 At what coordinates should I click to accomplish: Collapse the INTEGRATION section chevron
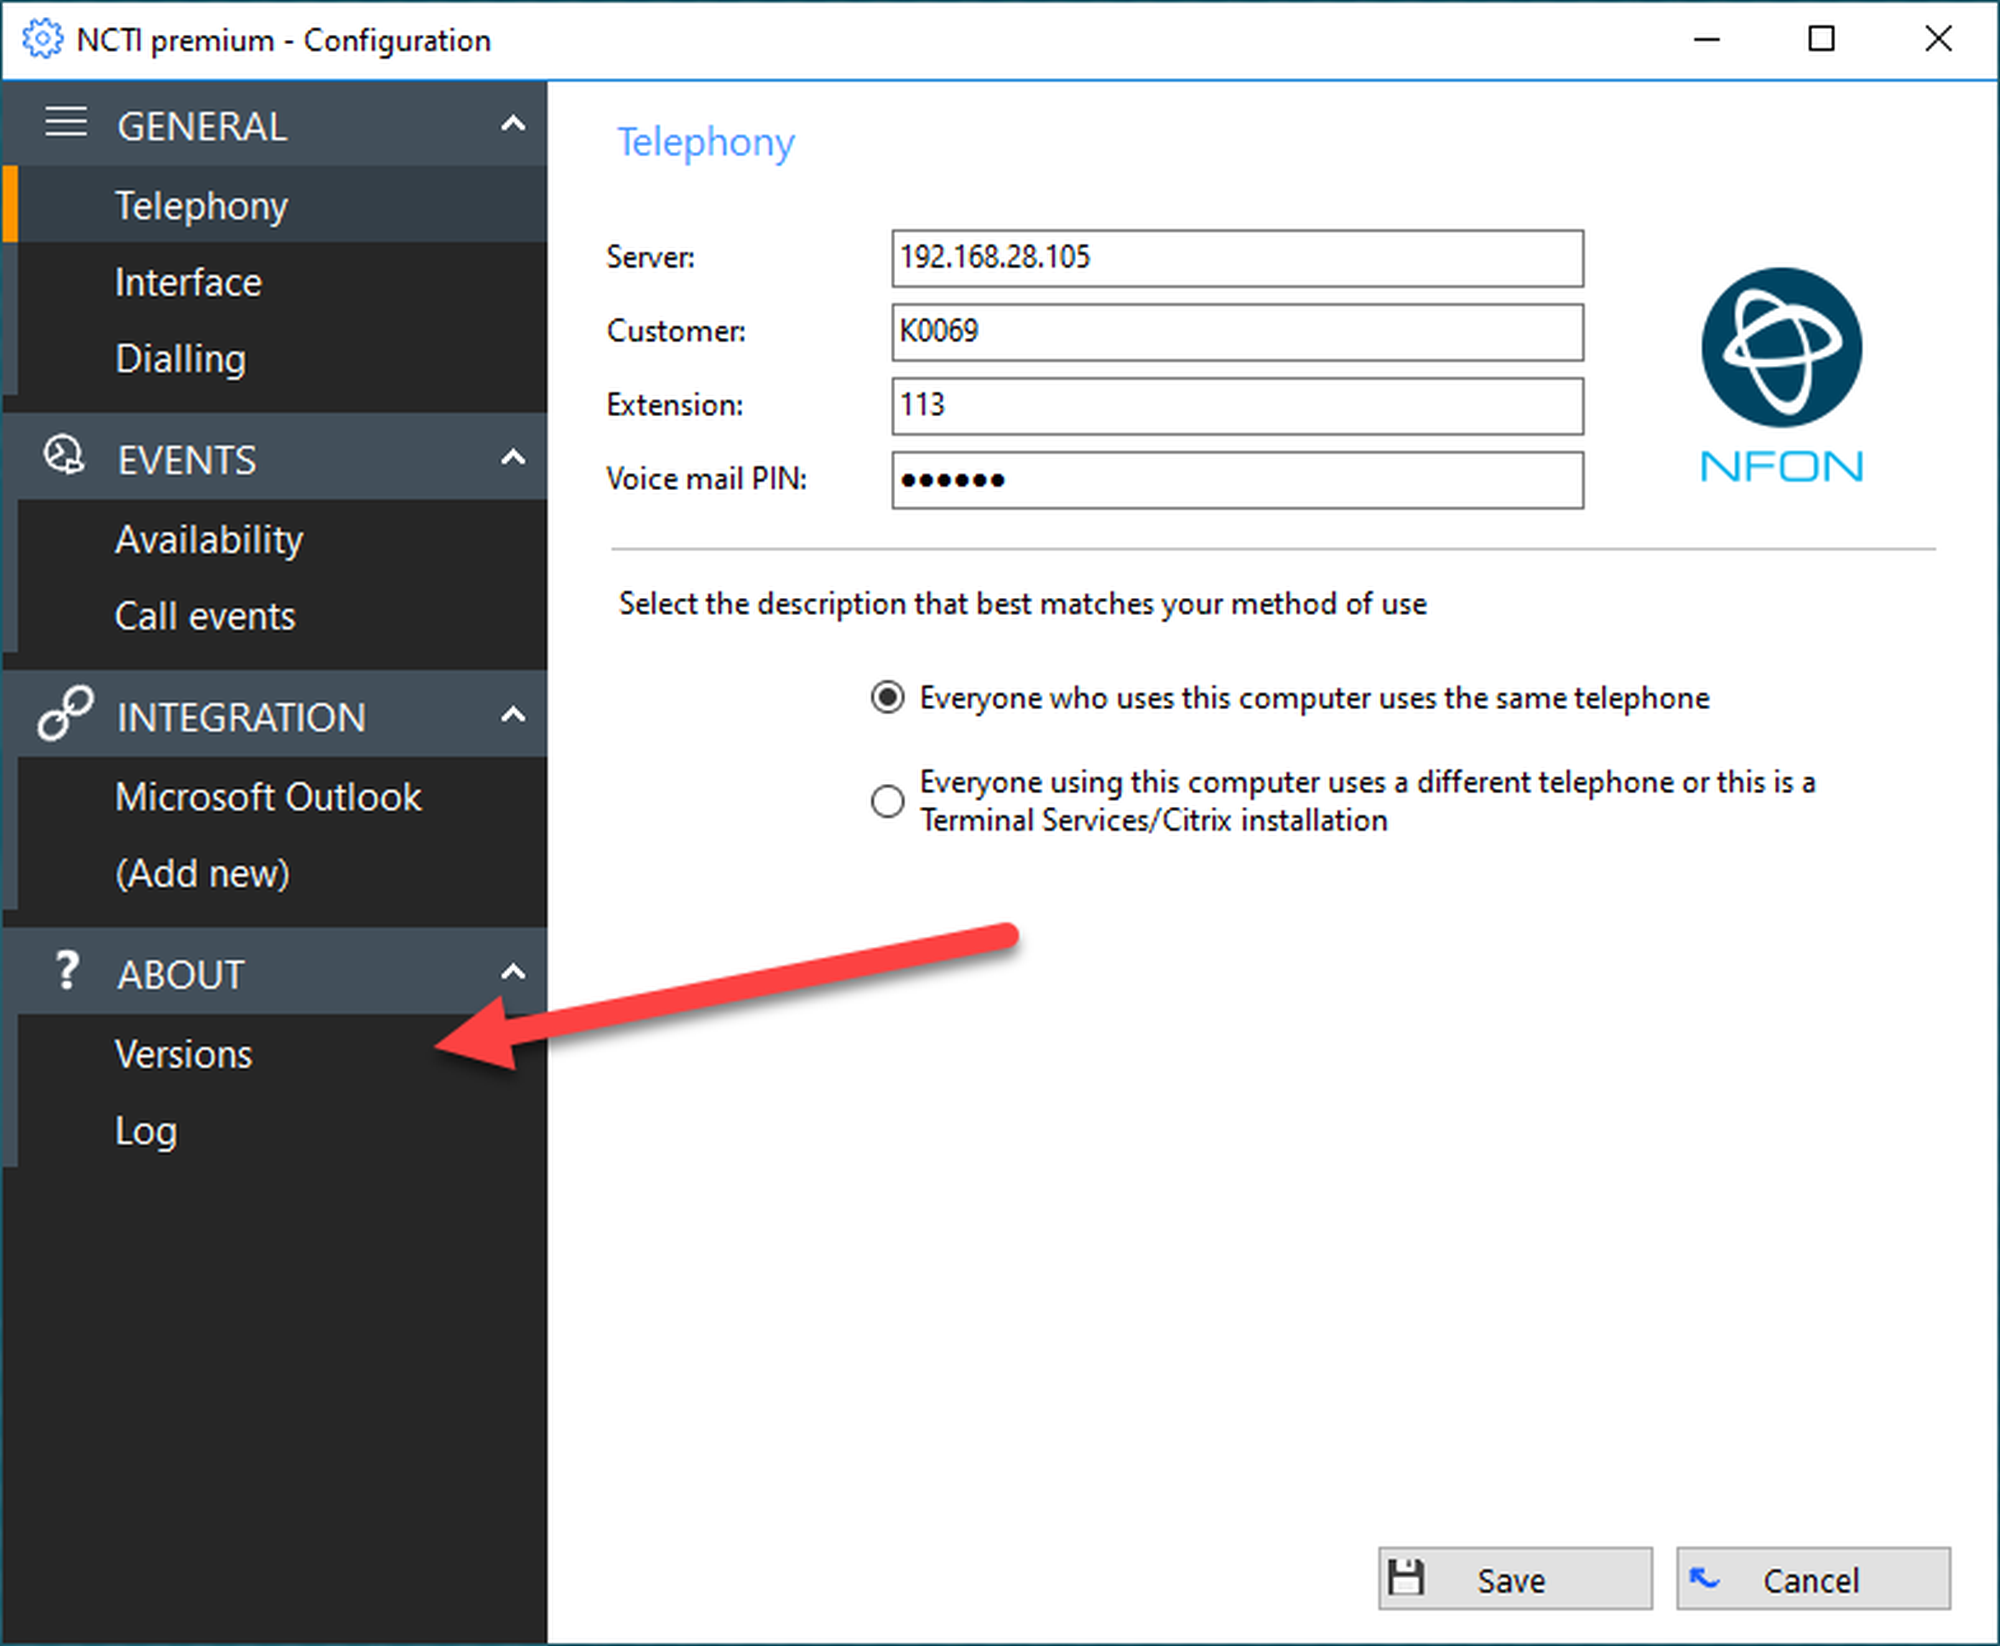click(513, 715)
